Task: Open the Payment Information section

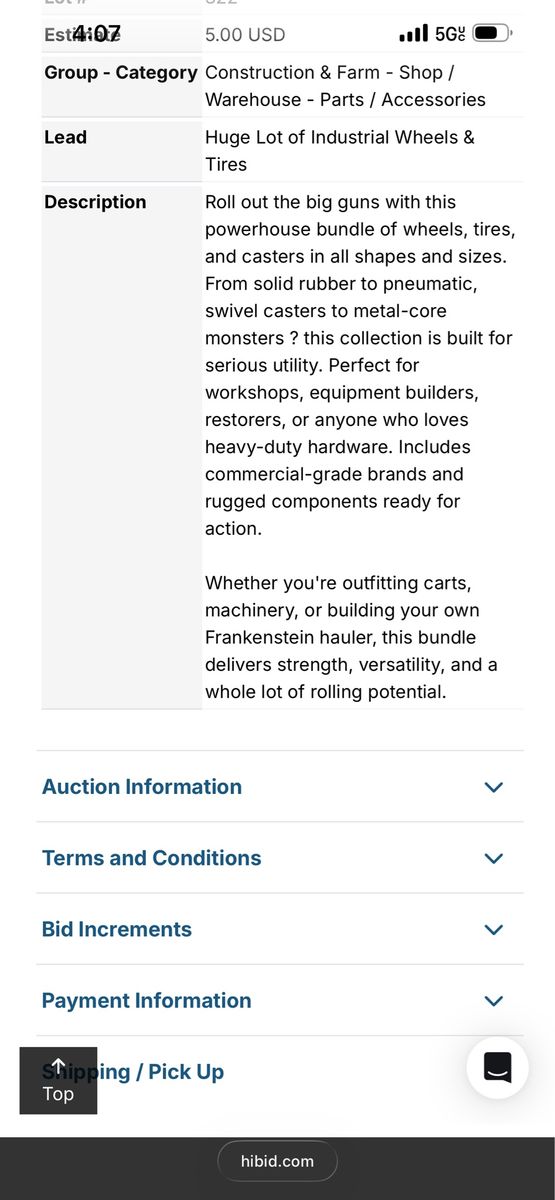Action: (x=280, y=1000)
